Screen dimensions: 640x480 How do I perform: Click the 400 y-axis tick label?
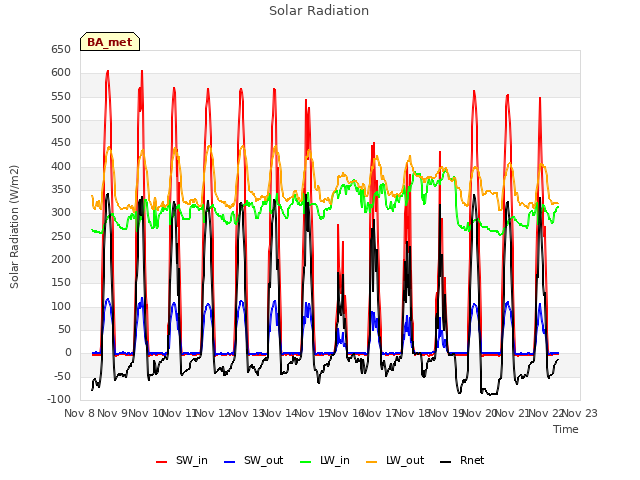(x=61, y=167)
